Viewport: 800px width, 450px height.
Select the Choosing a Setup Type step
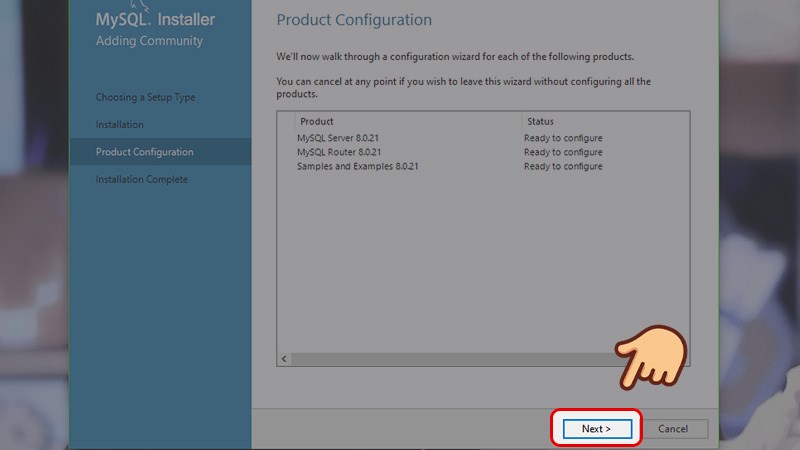click(145, 98)
